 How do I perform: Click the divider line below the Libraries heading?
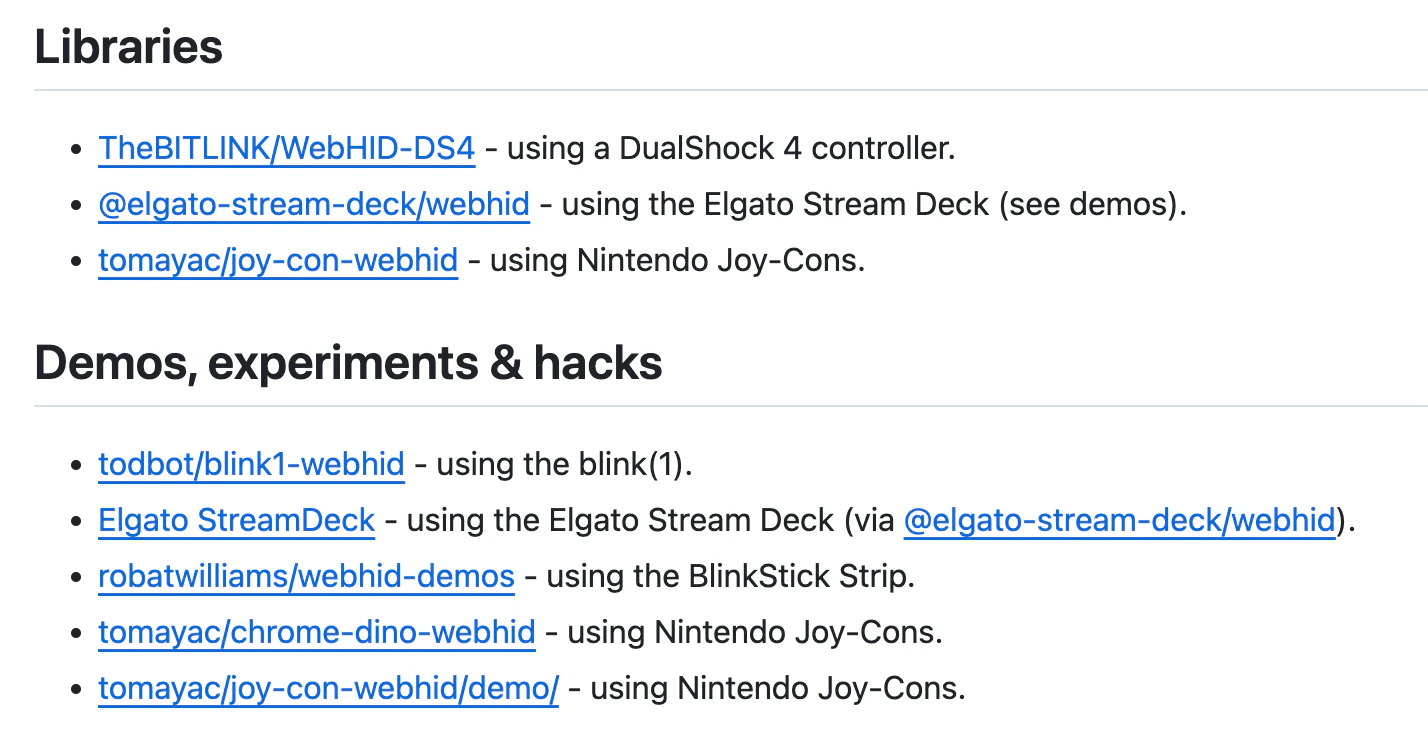(x=731, y=90)
